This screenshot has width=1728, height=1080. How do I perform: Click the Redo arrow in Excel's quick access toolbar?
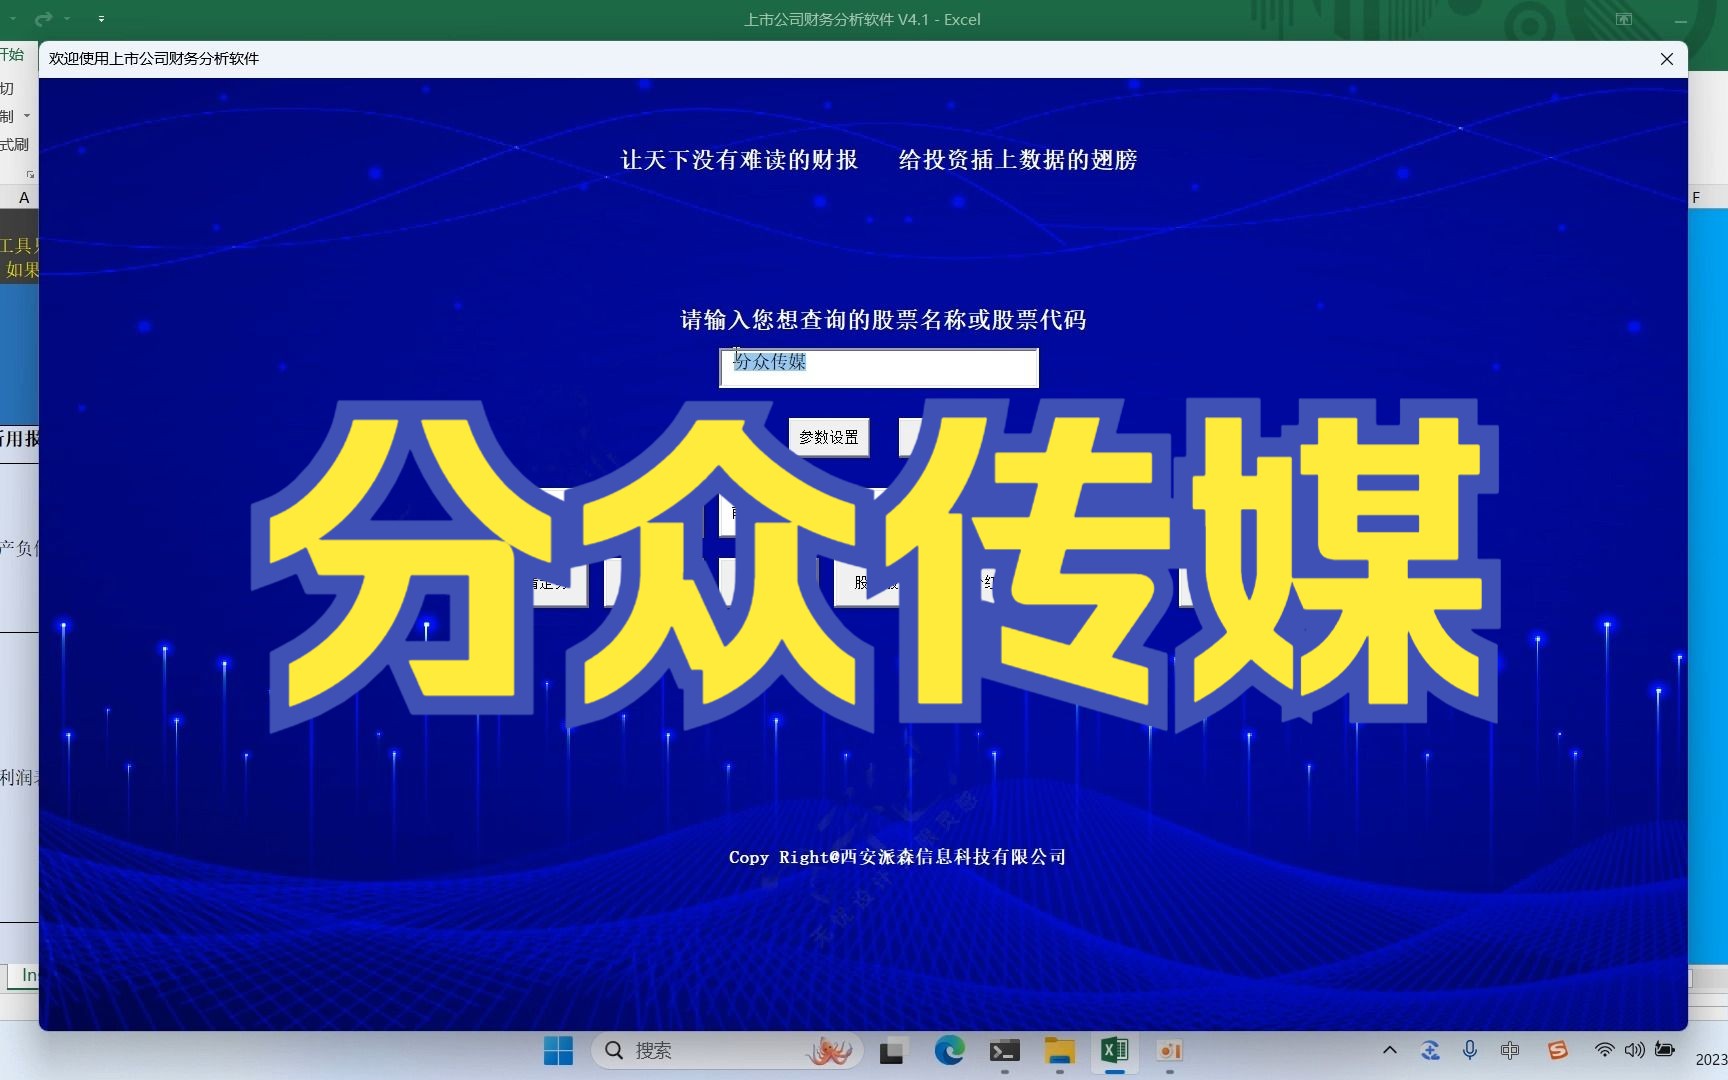[43, 19]
